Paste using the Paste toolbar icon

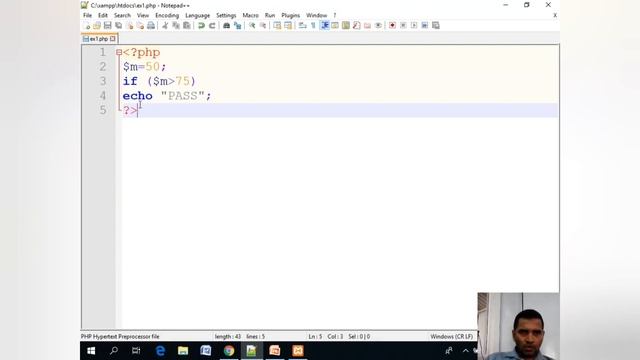187,26
